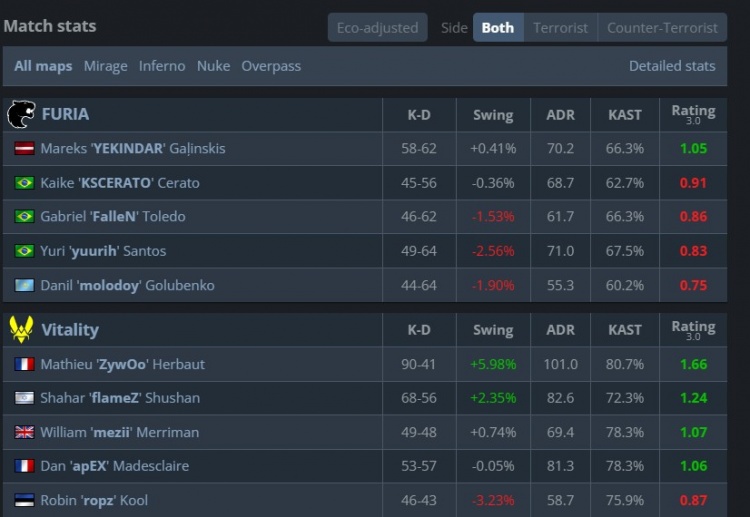
Task: Click the UK flag beside mezii
Action: [25, 432]
